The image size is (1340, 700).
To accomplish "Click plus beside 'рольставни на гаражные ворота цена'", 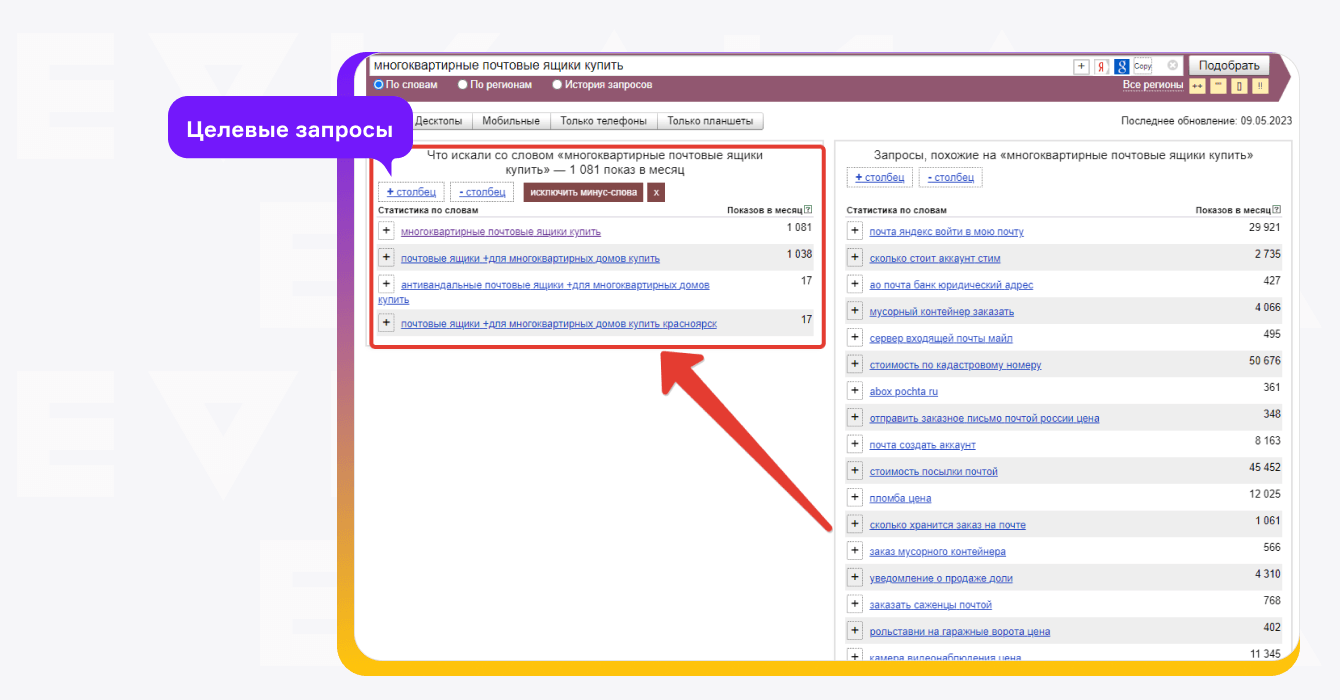I will tap(855, 631).
